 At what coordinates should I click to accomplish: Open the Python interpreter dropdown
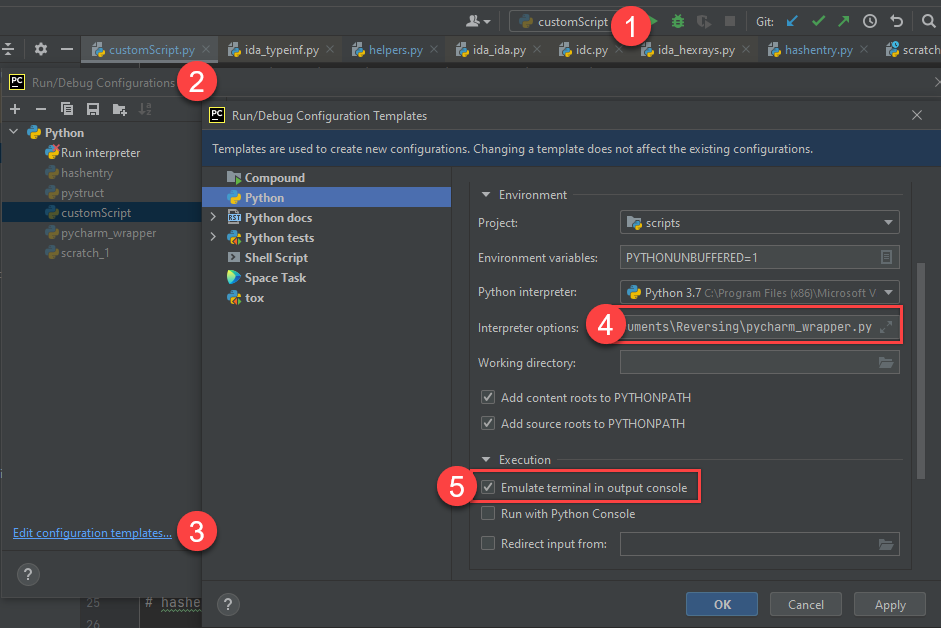click(x=759, y=292)
